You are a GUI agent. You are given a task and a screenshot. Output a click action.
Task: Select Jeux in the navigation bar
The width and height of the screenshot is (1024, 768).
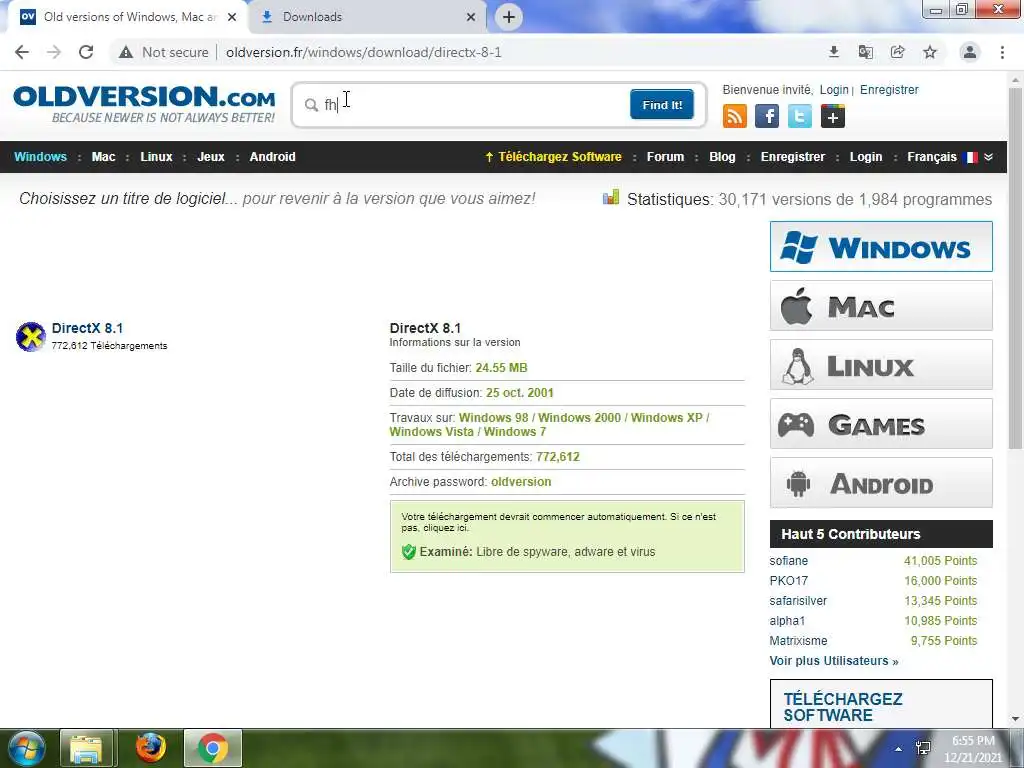(211, 157)
